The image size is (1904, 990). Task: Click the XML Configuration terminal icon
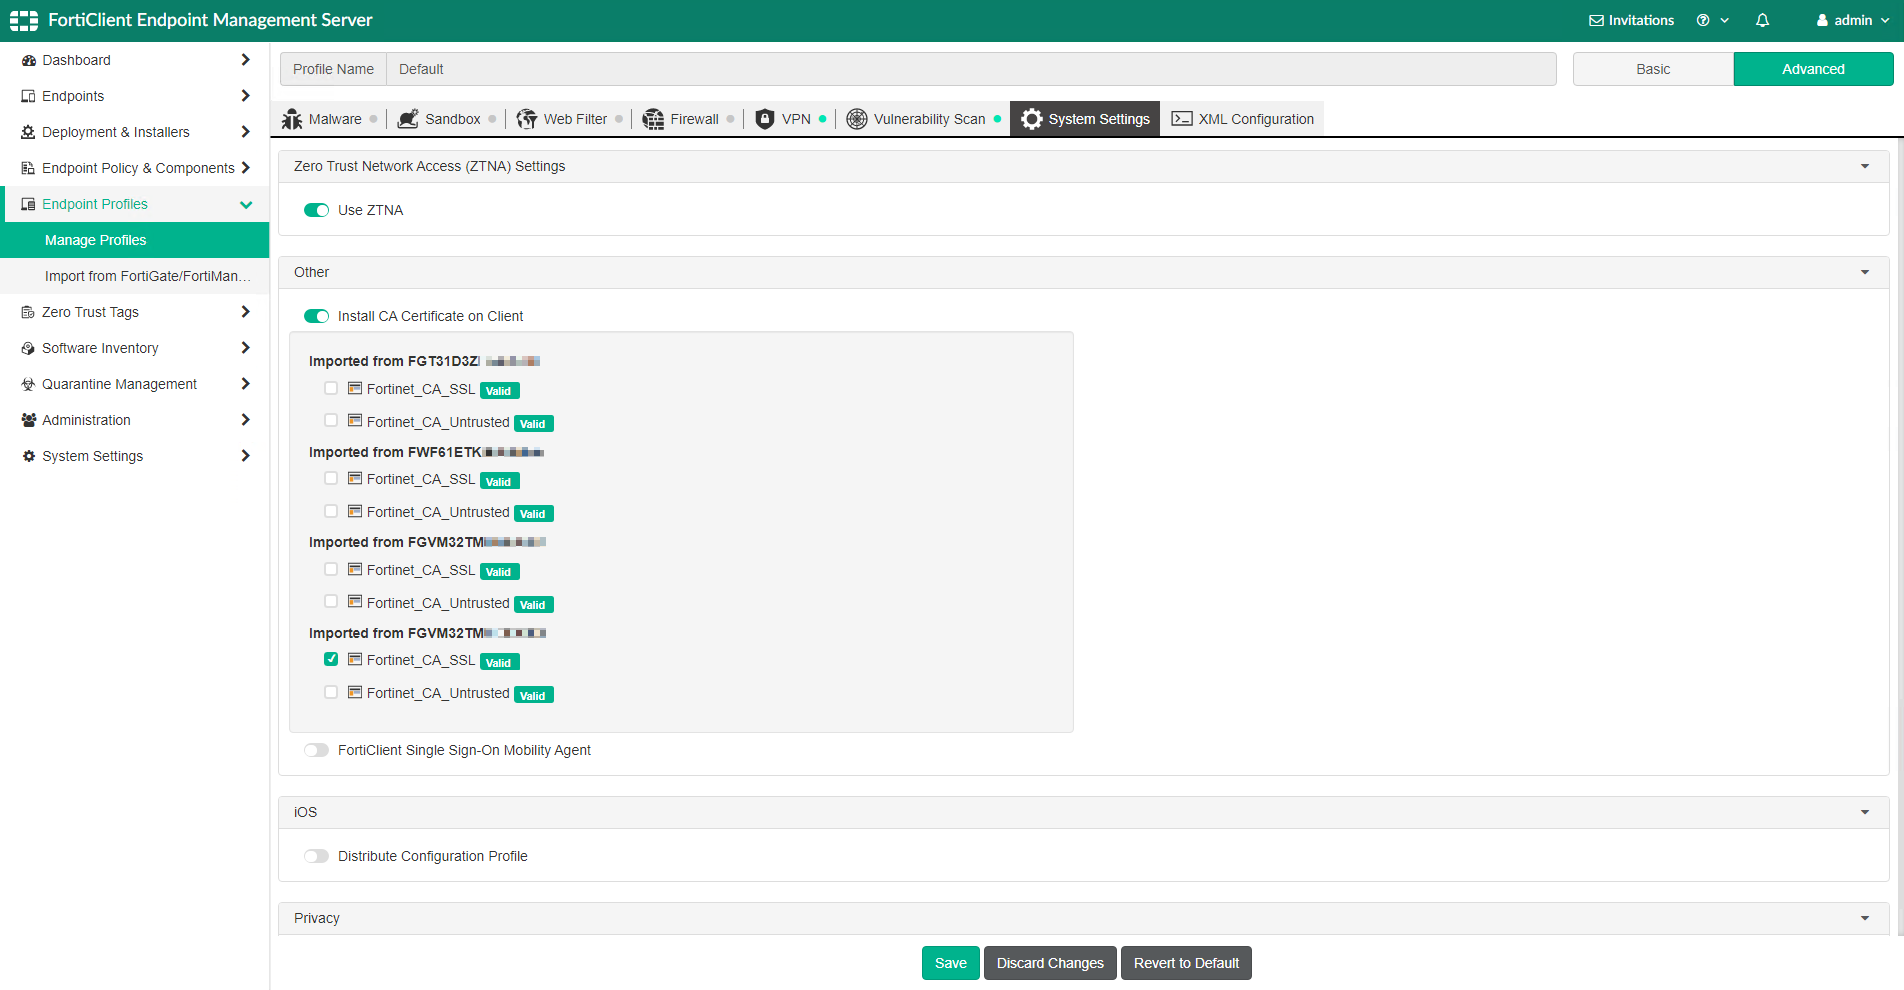pyautogui.click(x=1180, y=118)
